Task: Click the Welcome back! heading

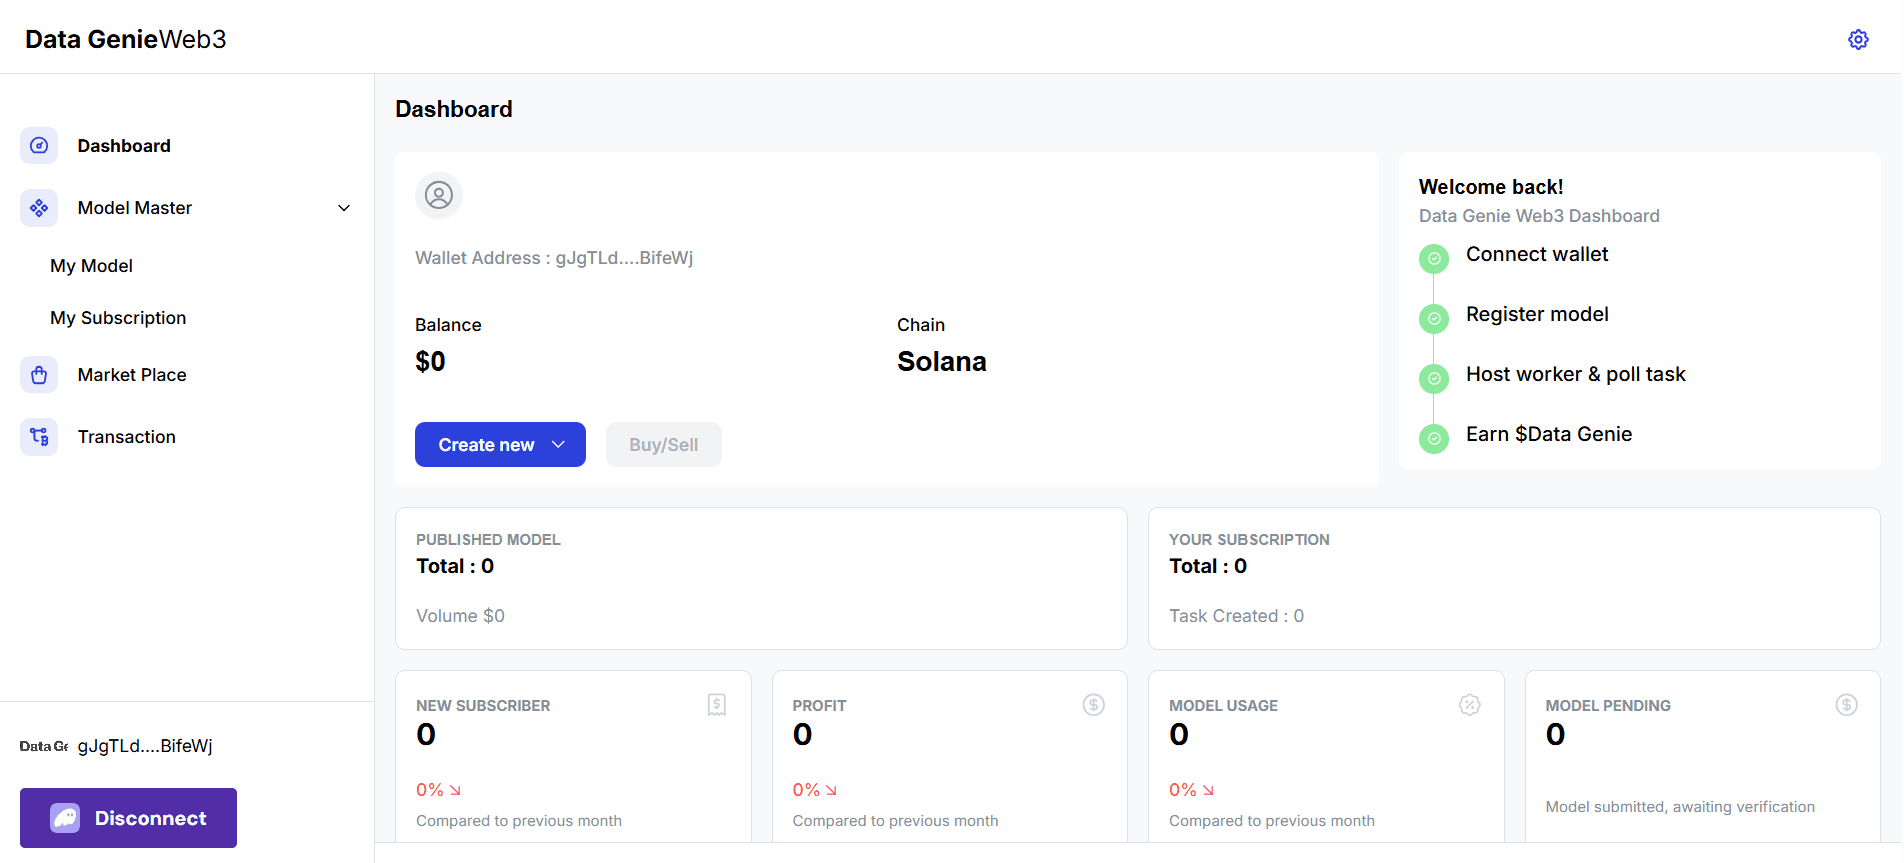Action: pyautogui.click(x=1491, y=187)
